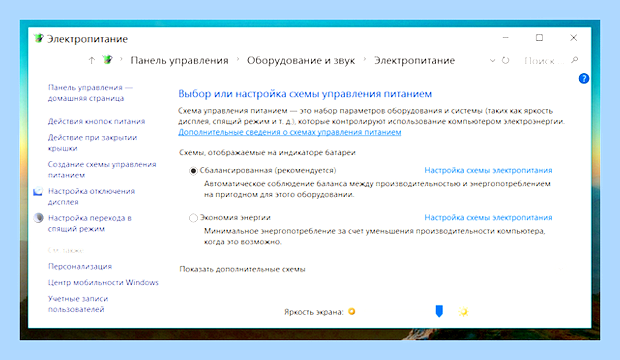Open Панель управления домашняя страница link
The image size is (620, 360).
tap(90, 93)
